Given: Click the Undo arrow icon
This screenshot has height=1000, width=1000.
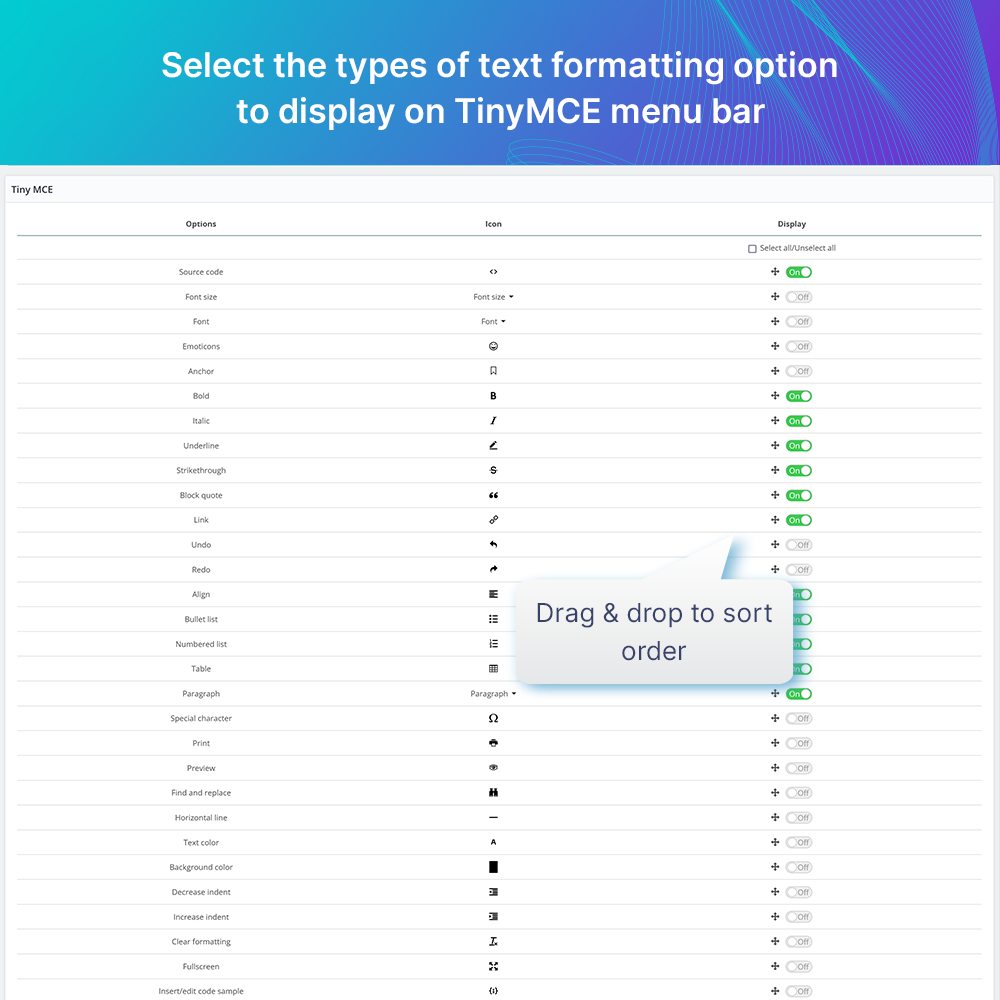Looking at the screenshot, I should (493, 545).
